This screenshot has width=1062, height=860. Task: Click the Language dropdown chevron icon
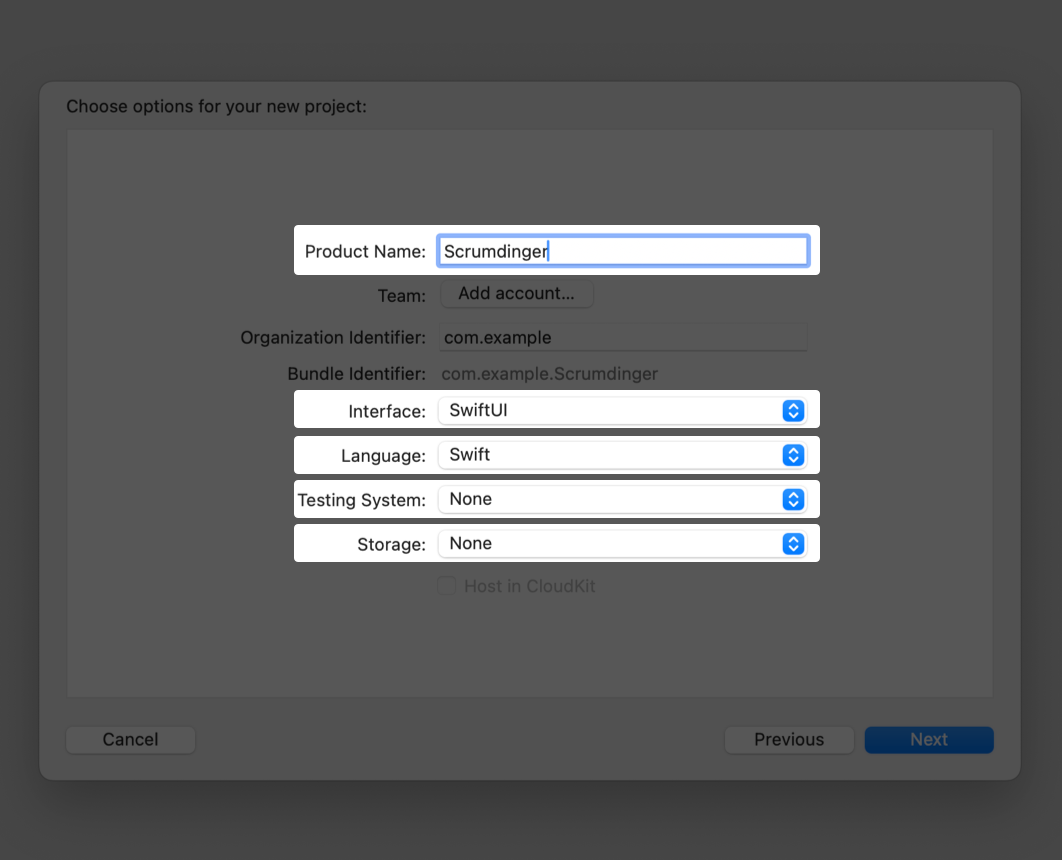click(x=793, y=455)
